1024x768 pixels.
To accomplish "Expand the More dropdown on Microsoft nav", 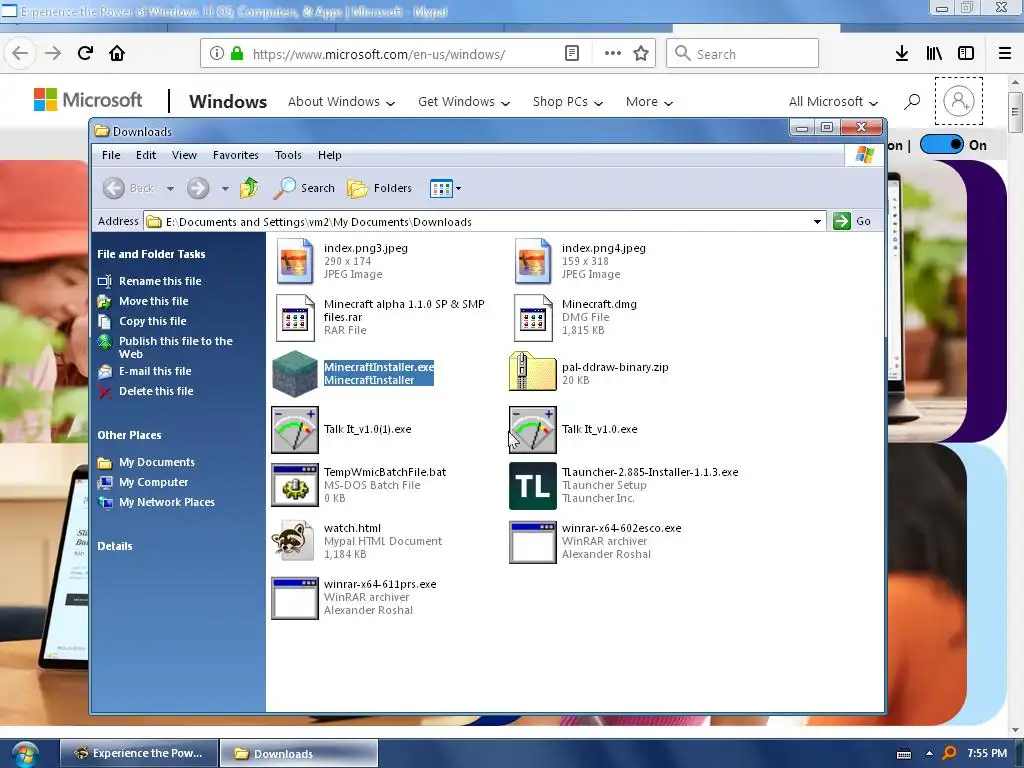I will pos(649,102).
